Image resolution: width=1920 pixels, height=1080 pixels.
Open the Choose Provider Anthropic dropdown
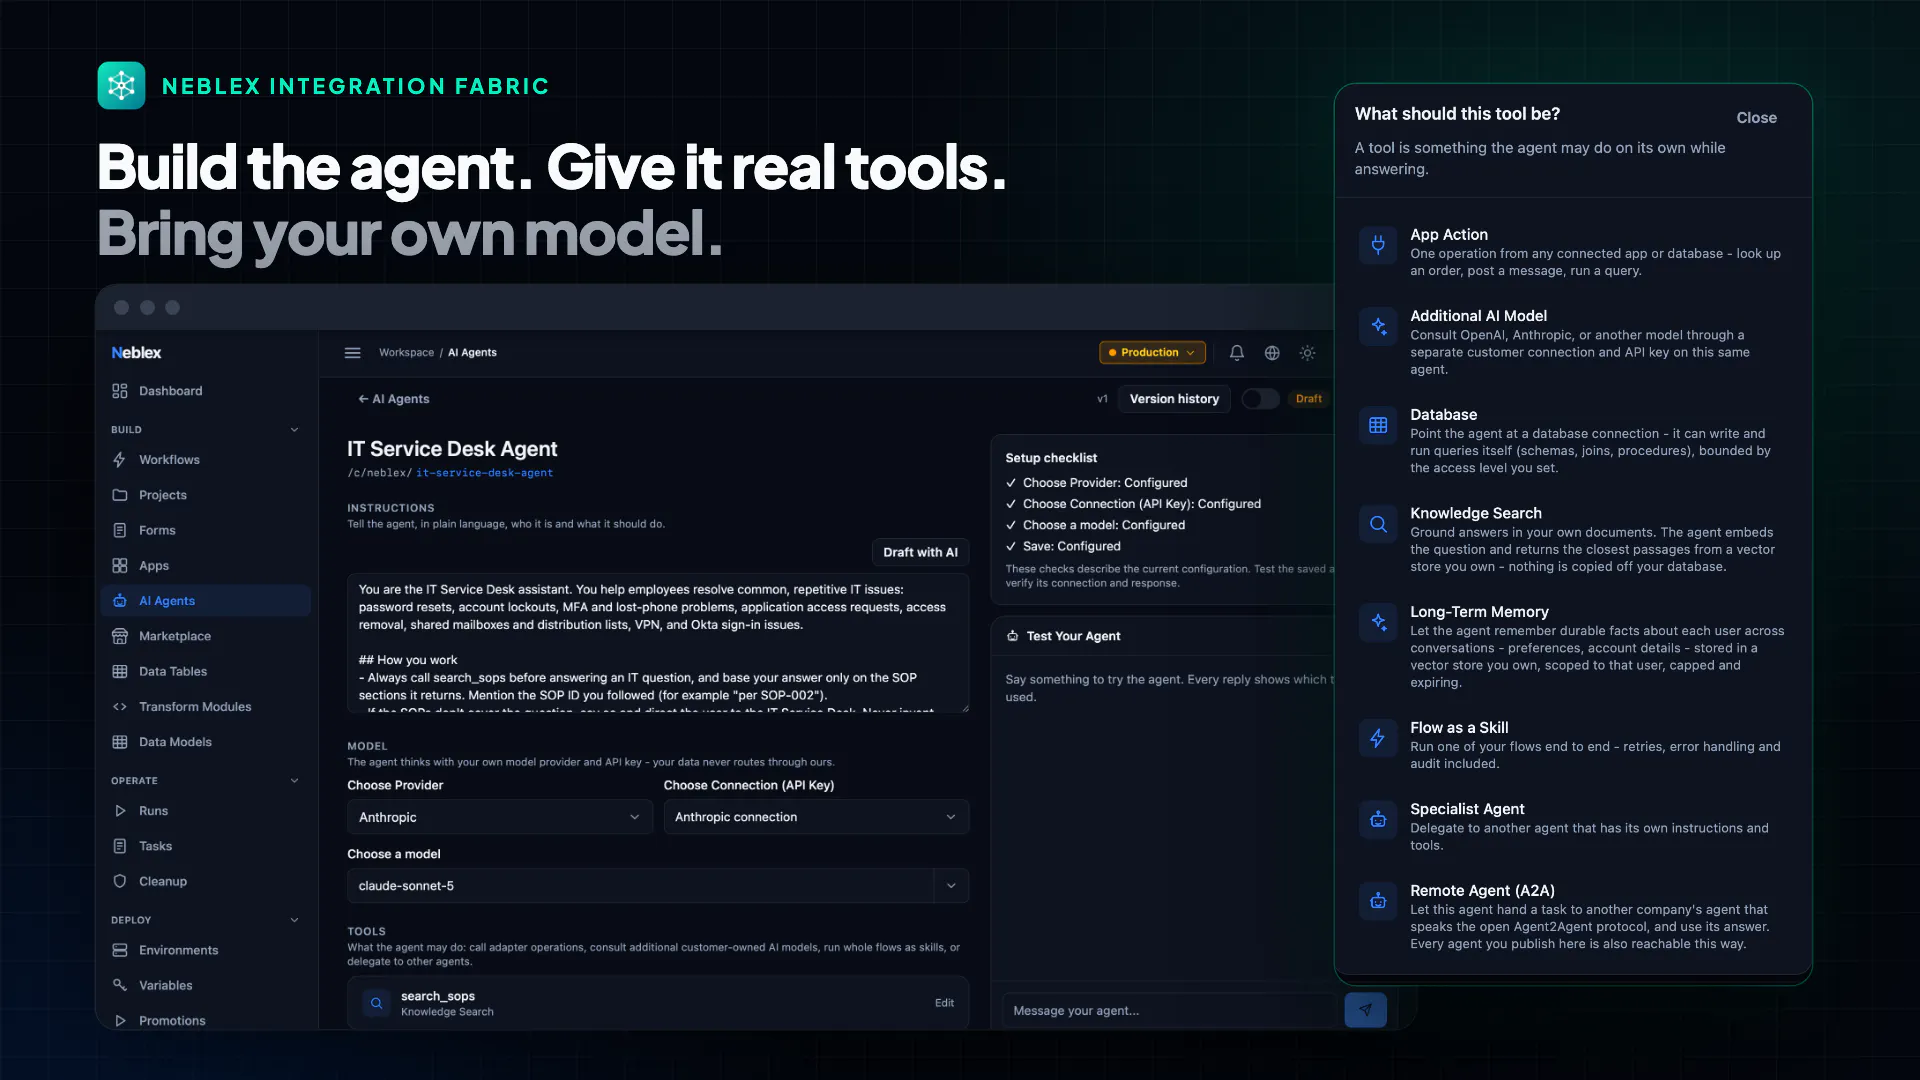pyautogui.click(x=499, y=817)
